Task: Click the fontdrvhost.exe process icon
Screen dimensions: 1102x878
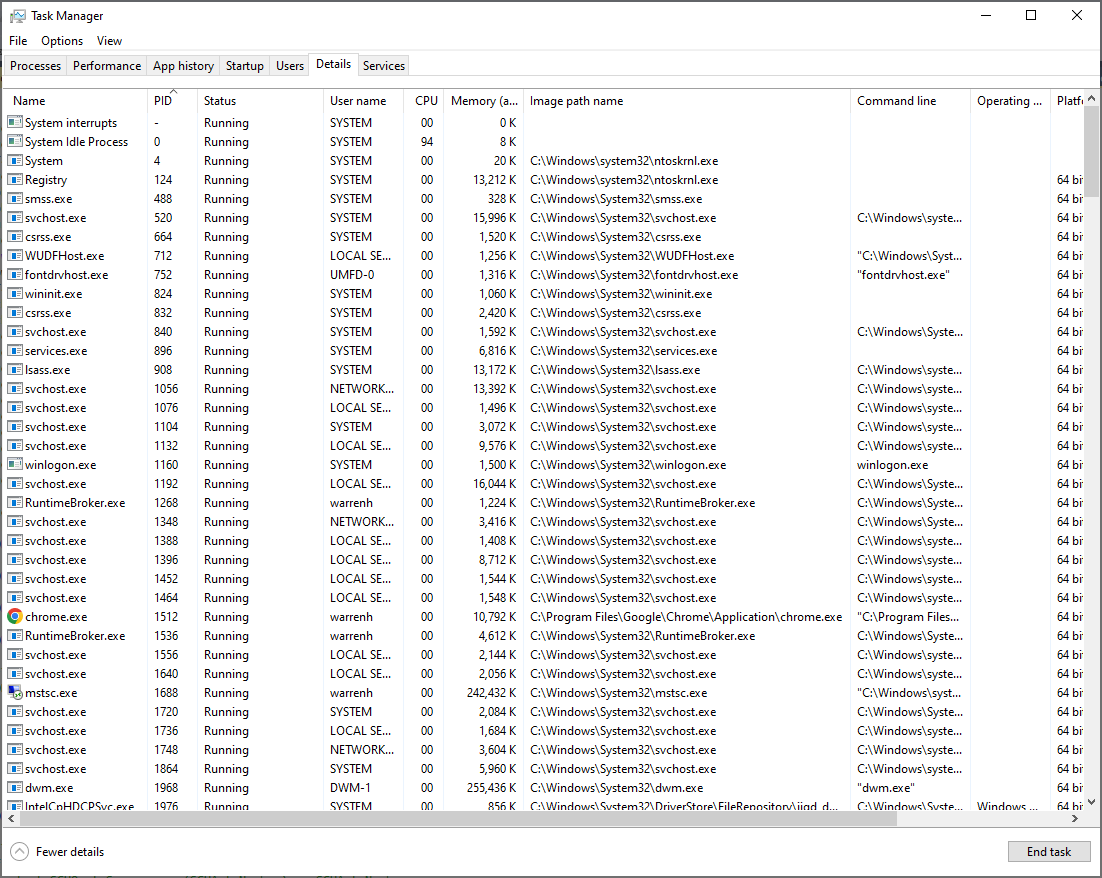Action: pos(15,274)
